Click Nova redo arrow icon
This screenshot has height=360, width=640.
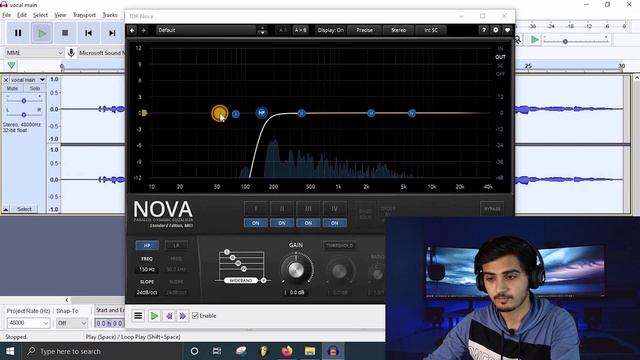pyautogui.click(x=143, y=30)
